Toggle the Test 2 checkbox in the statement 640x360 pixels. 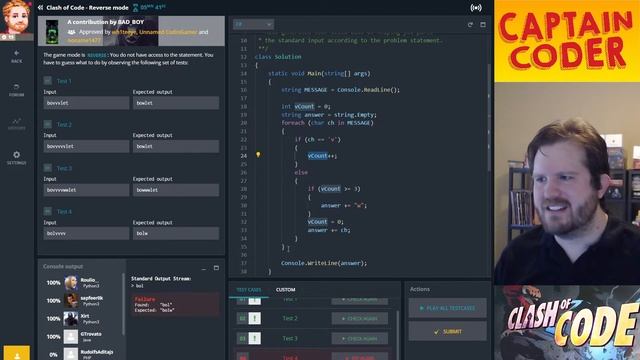pyautogui.click(x=47, y=124)
